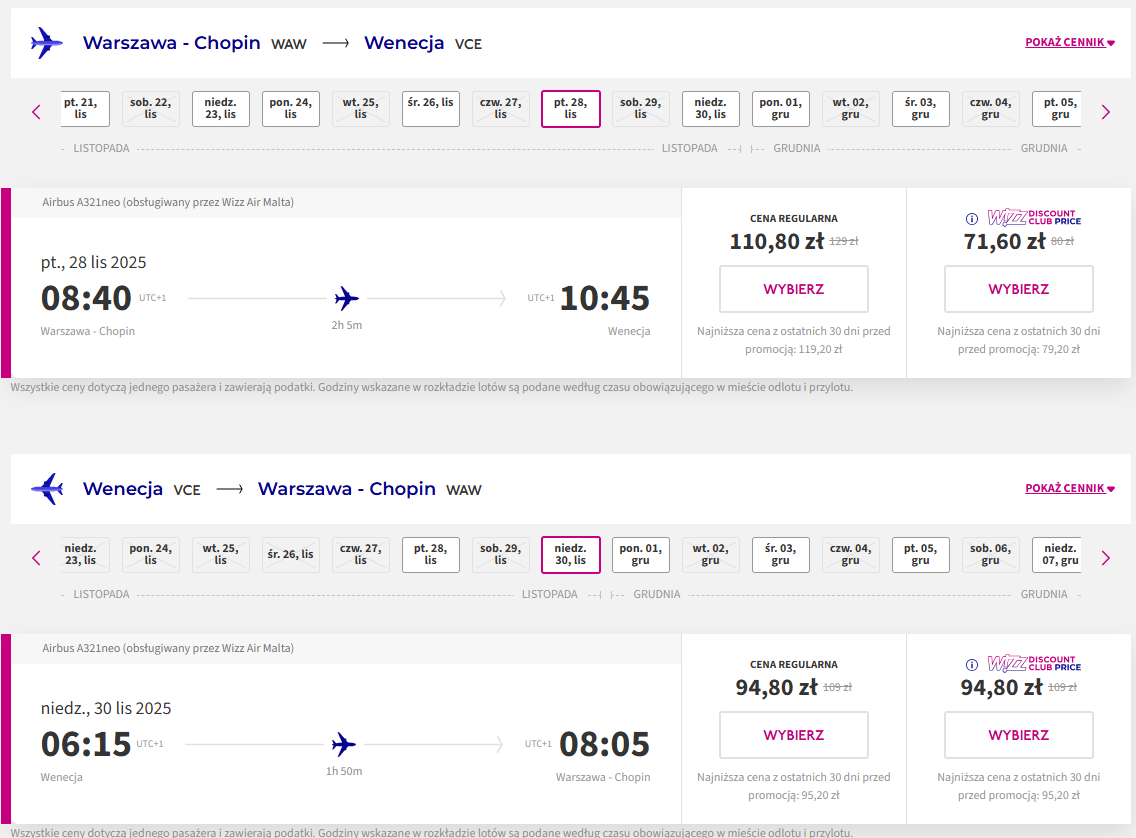Select return date pon. 01, gru

point(640,555)
